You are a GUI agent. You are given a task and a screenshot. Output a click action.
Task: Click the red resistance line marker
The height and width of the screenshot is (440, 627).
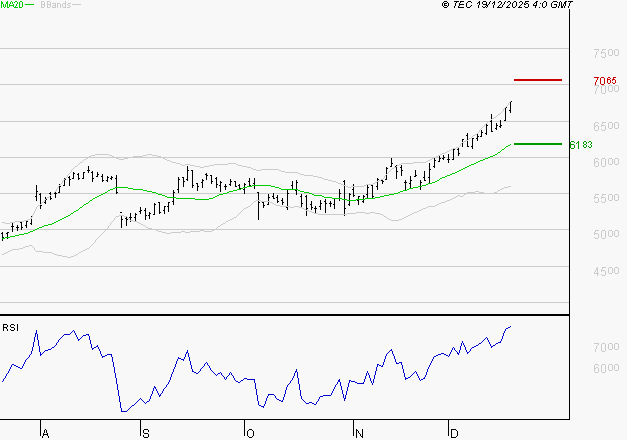point(538,80)
